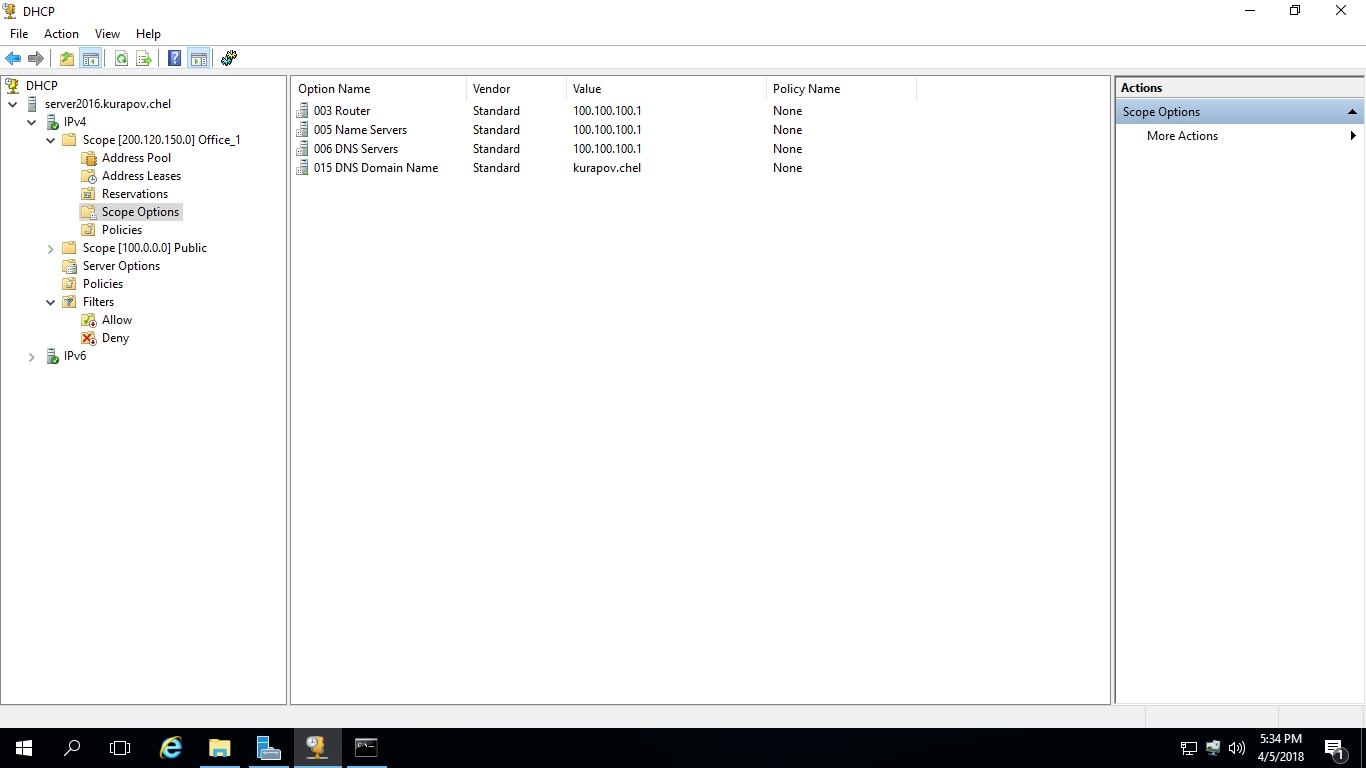1366x768 pixels.
Task: Click the Deny filter icon
Action: (x=89, y=338)
